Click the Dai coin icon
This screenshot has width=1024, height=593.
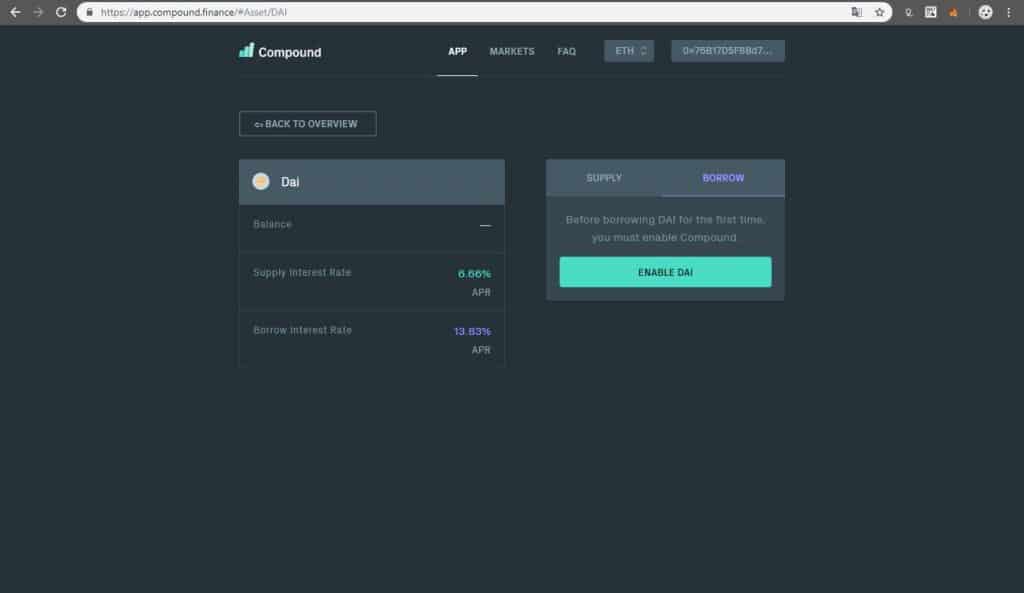261,182
